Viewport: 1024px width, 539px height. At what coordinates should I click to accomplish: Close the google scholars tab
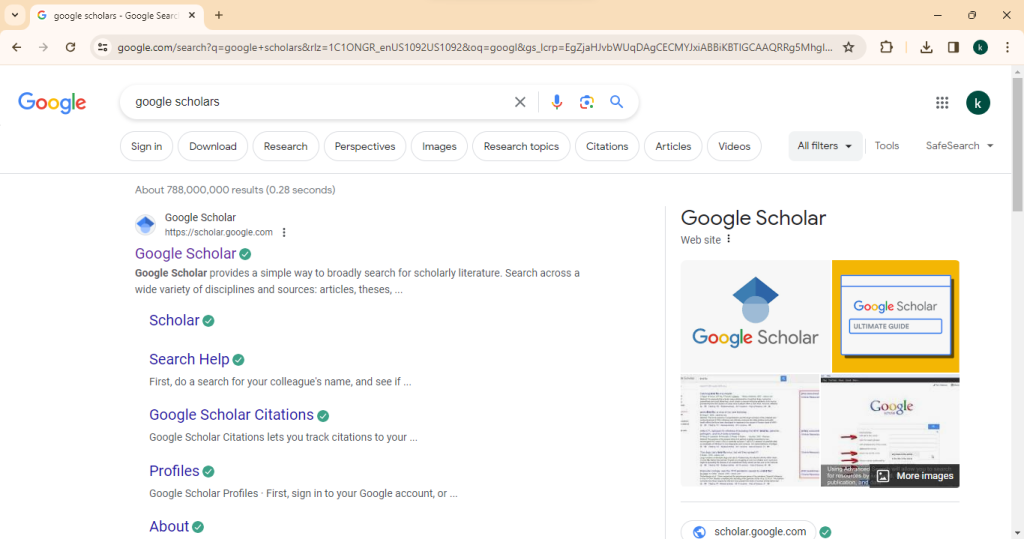pyautogui.click(x=191, y=15)
